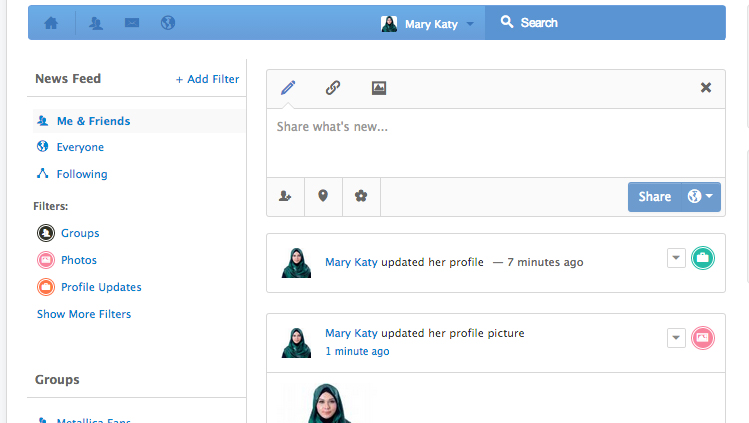This screenshot has width=749, height=423.
Task: Open the new profile picture image
Action: pyautogui.click(x=327, y=402)
